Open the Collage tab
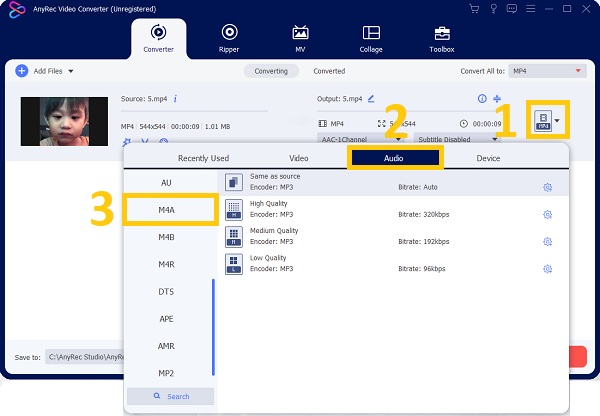 (x=371, y=39)
